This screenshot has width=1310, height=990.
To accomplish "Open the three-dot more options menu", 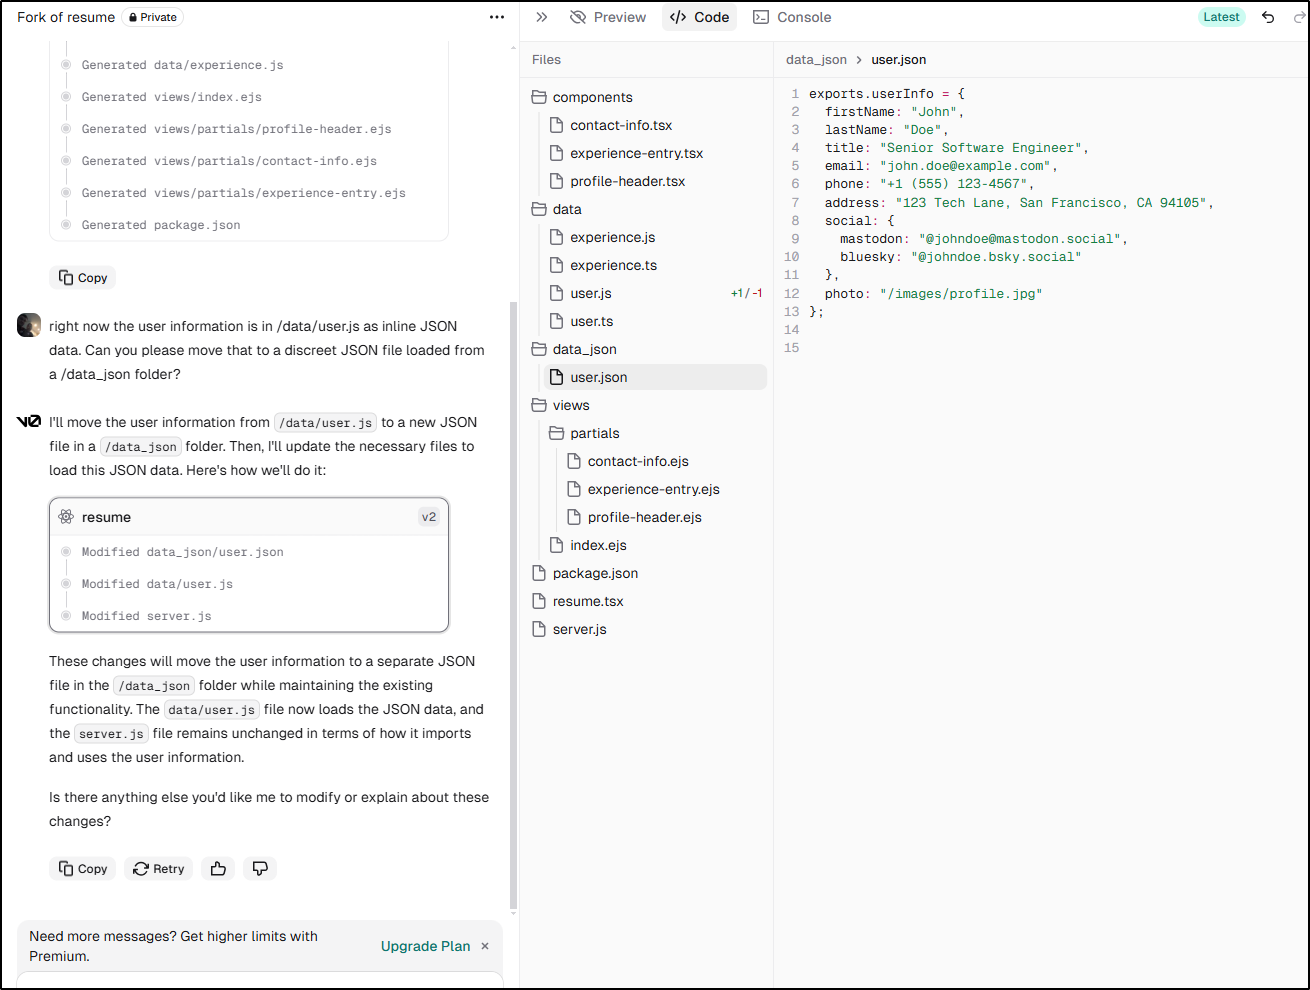I will click(497, 17).
